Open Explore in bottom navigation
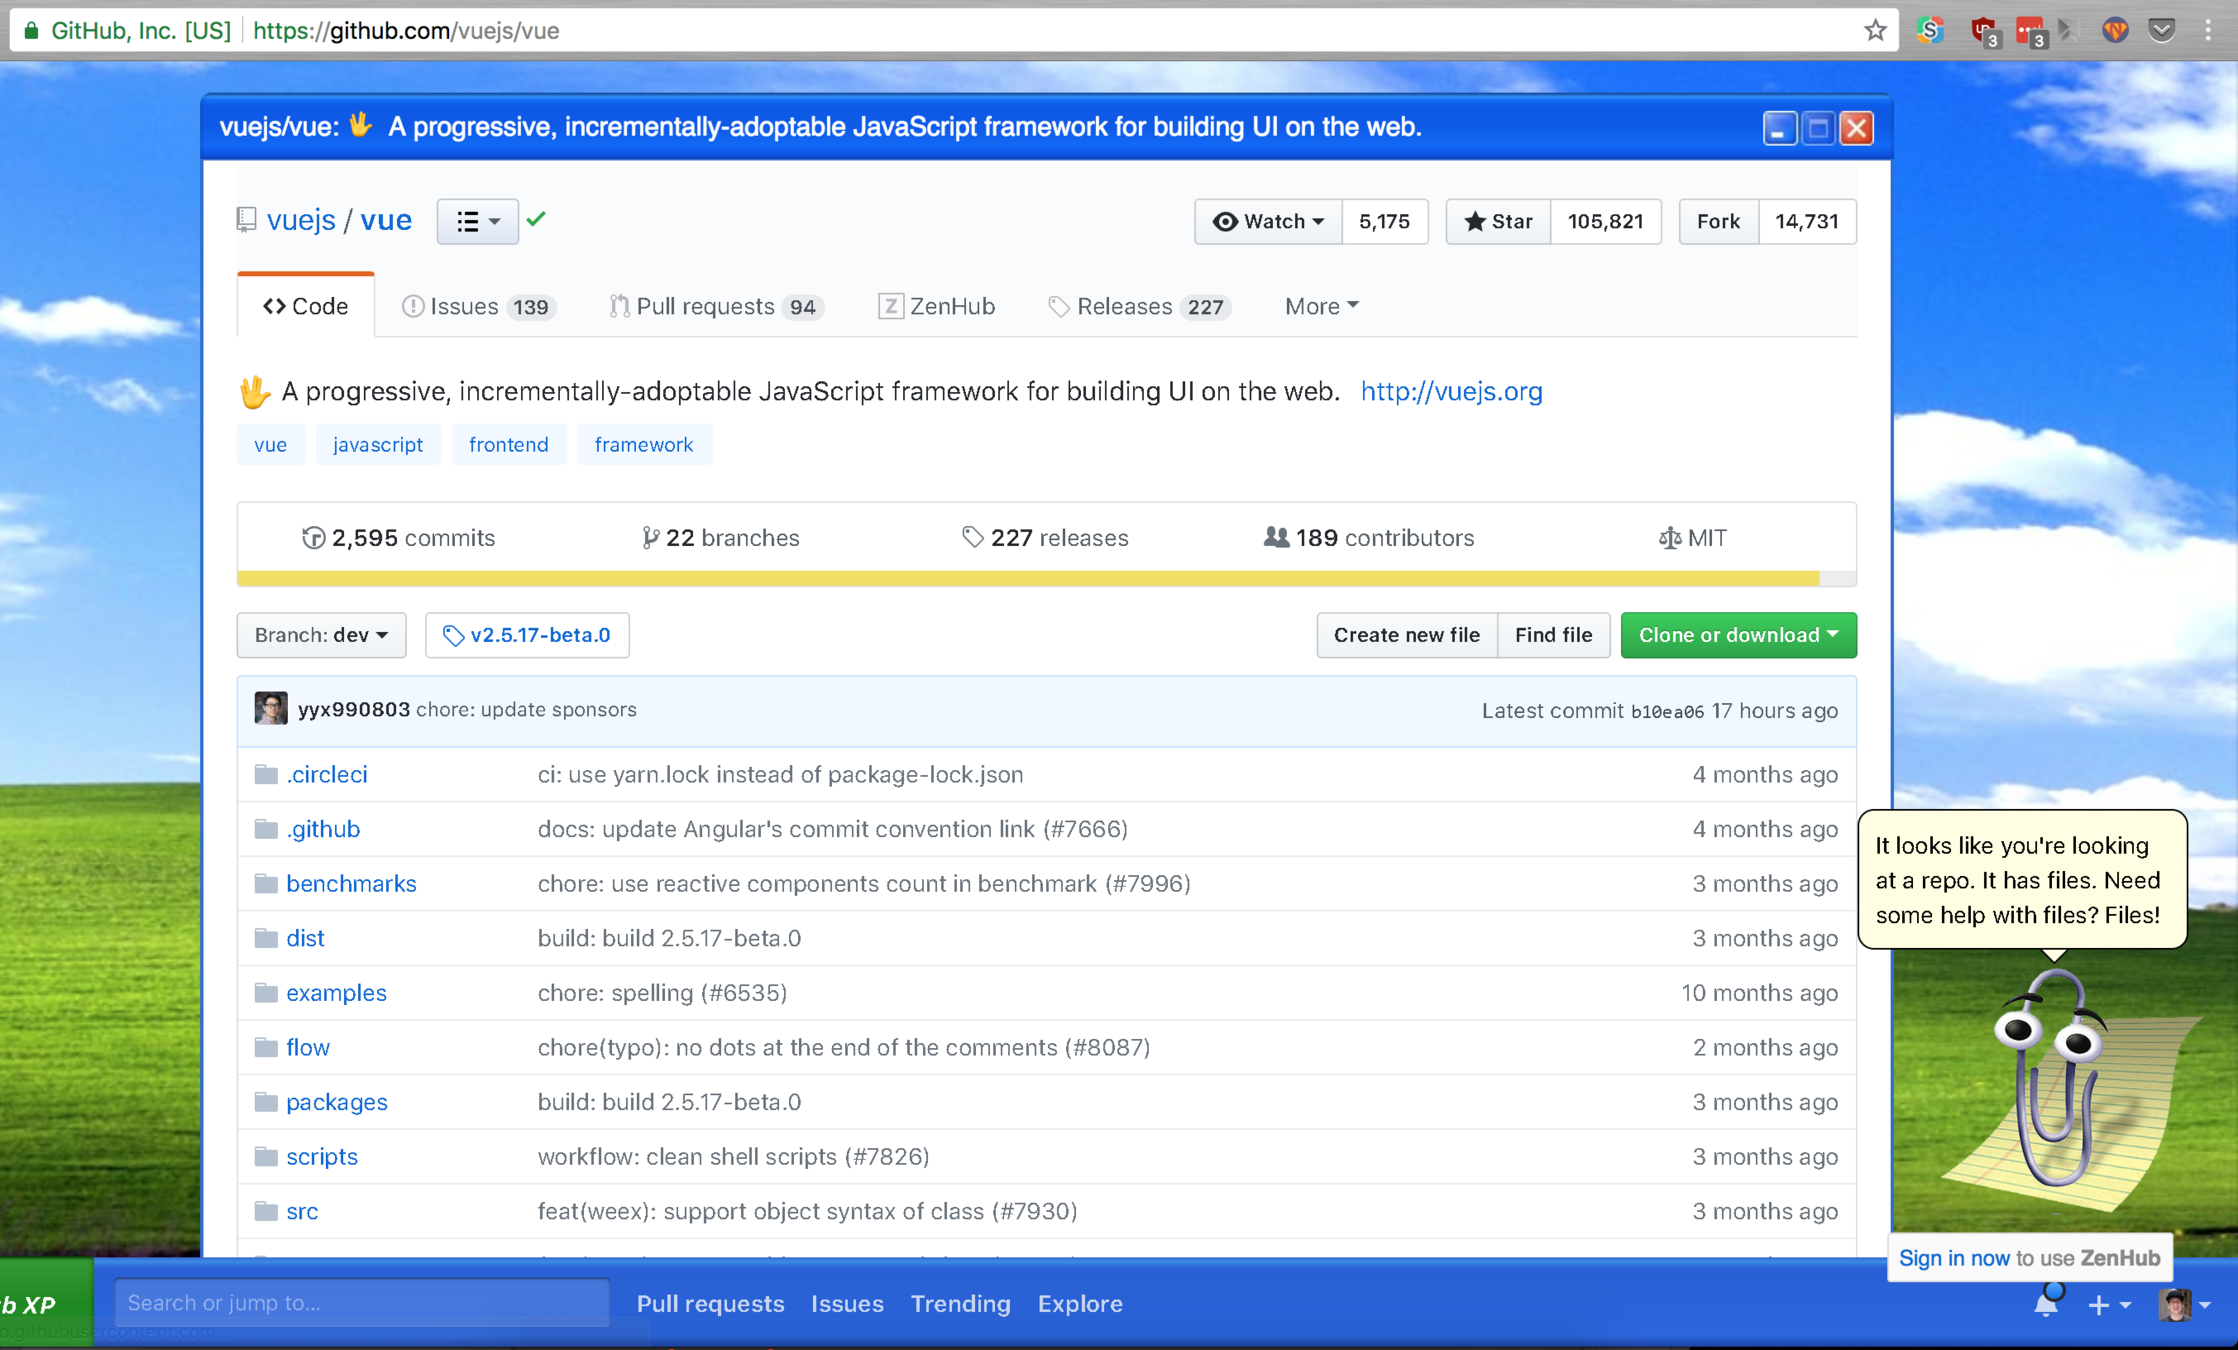The width and height of the screenshot is (2238, 1350). click(1080, 1304)
